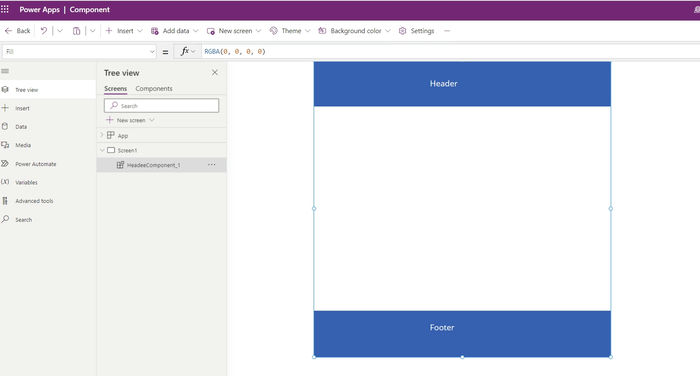Click the tree view Search field
The image size is (700, 376).
point(162,105)
